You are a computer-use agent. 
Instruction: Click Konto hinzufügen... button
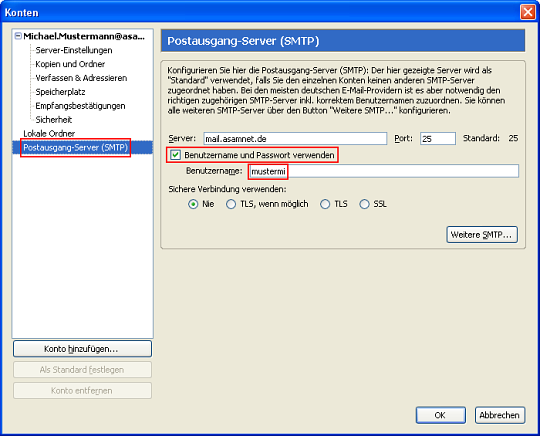82,349
